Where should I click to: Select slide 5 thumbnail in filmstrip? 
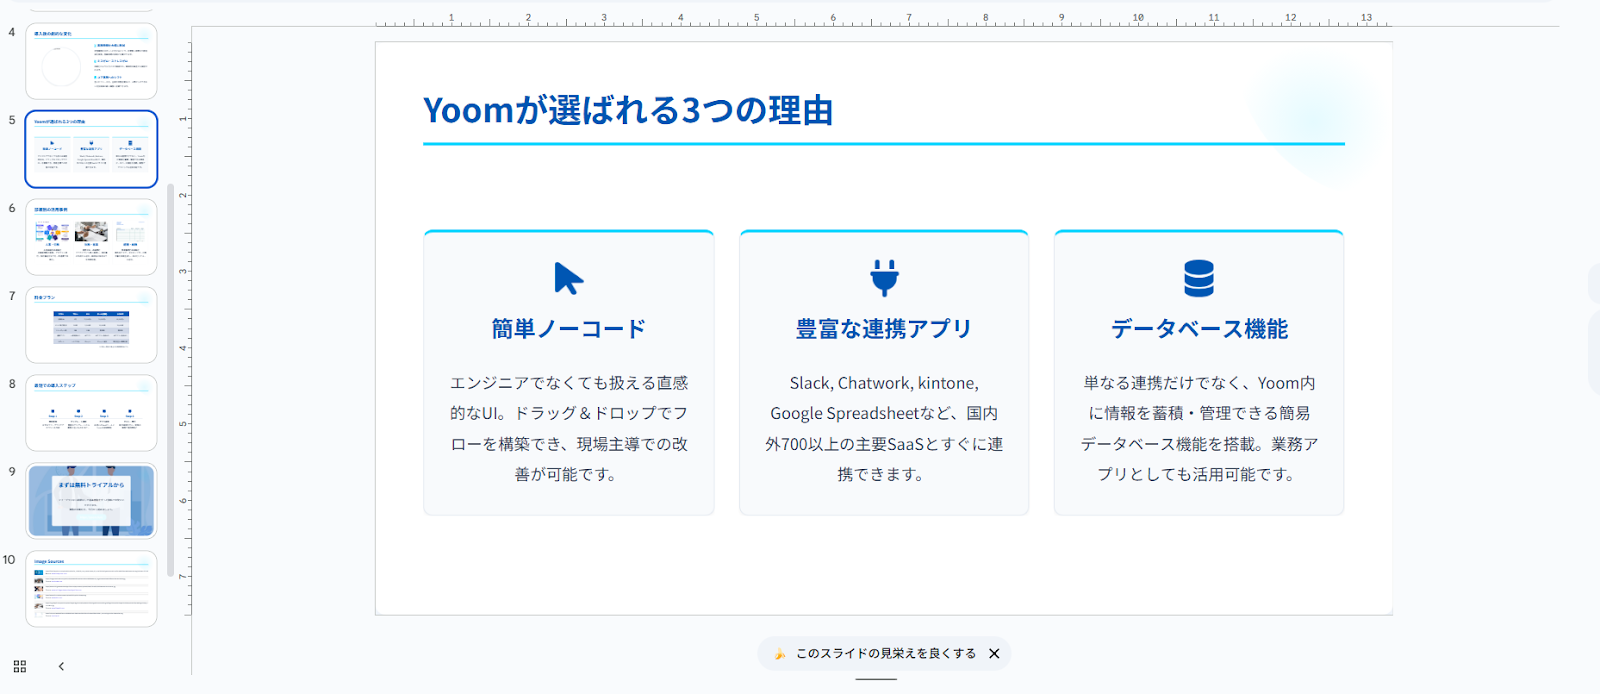tap(91, 149)
